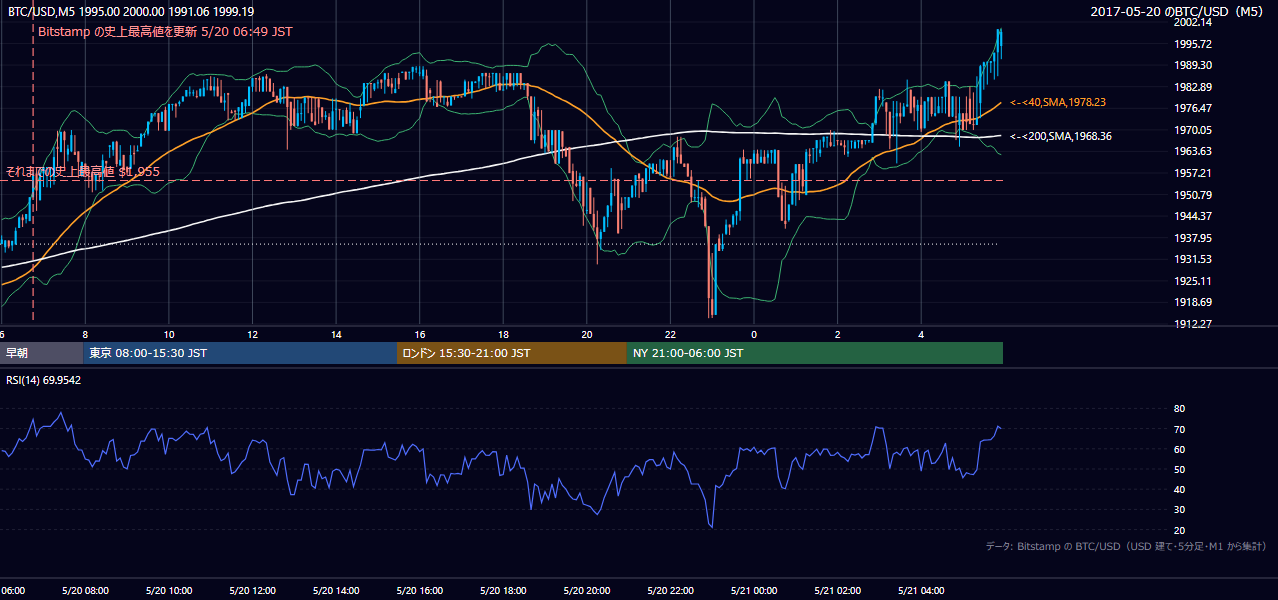Click the Bitstamp data source note

pyautogui.click(x=1126, y=546)
